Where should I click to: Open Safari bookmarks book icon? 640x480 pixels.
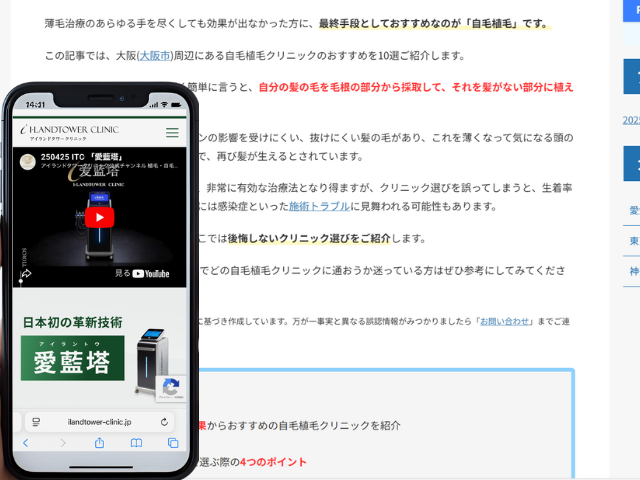(x=136, y=443)
